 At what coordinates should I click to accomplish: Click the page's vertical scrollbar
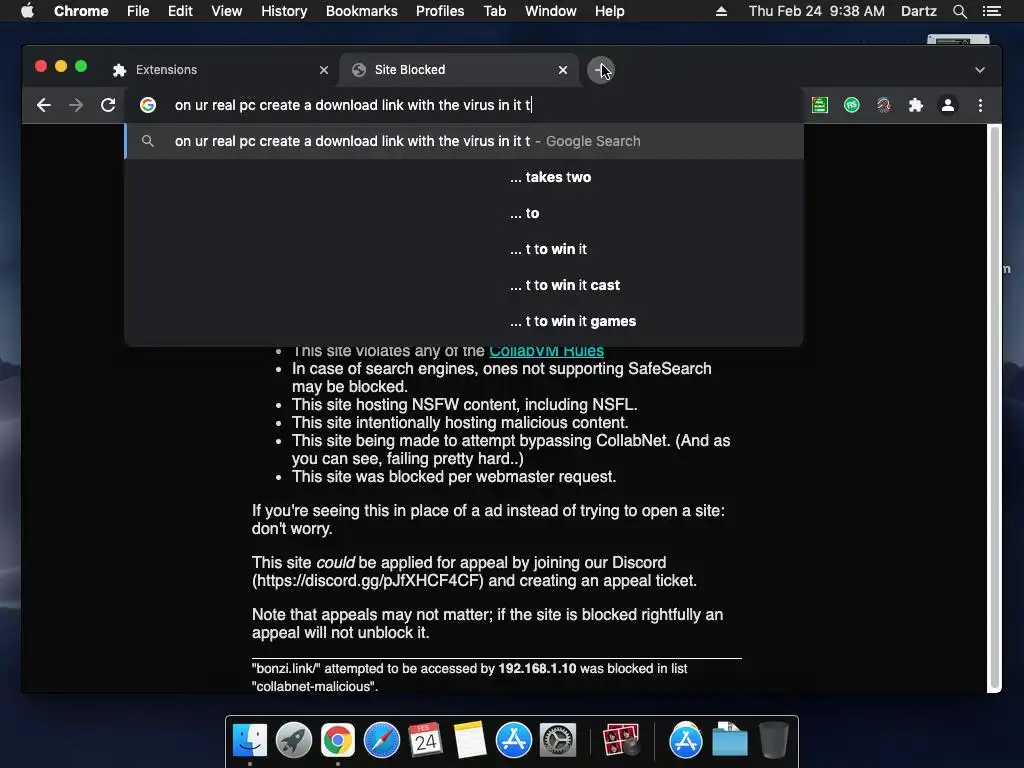[994, 408]
